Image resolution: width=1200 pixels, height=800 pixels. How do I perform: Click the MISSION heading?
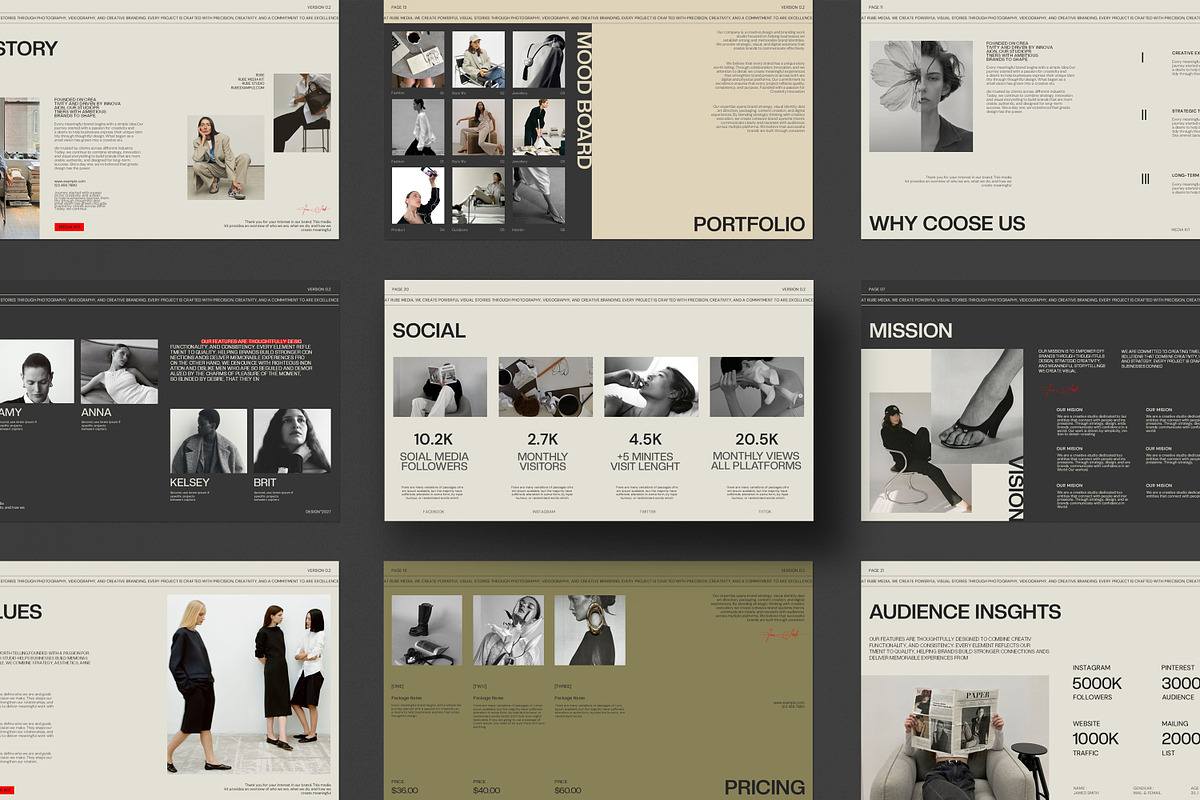point(911,330)
